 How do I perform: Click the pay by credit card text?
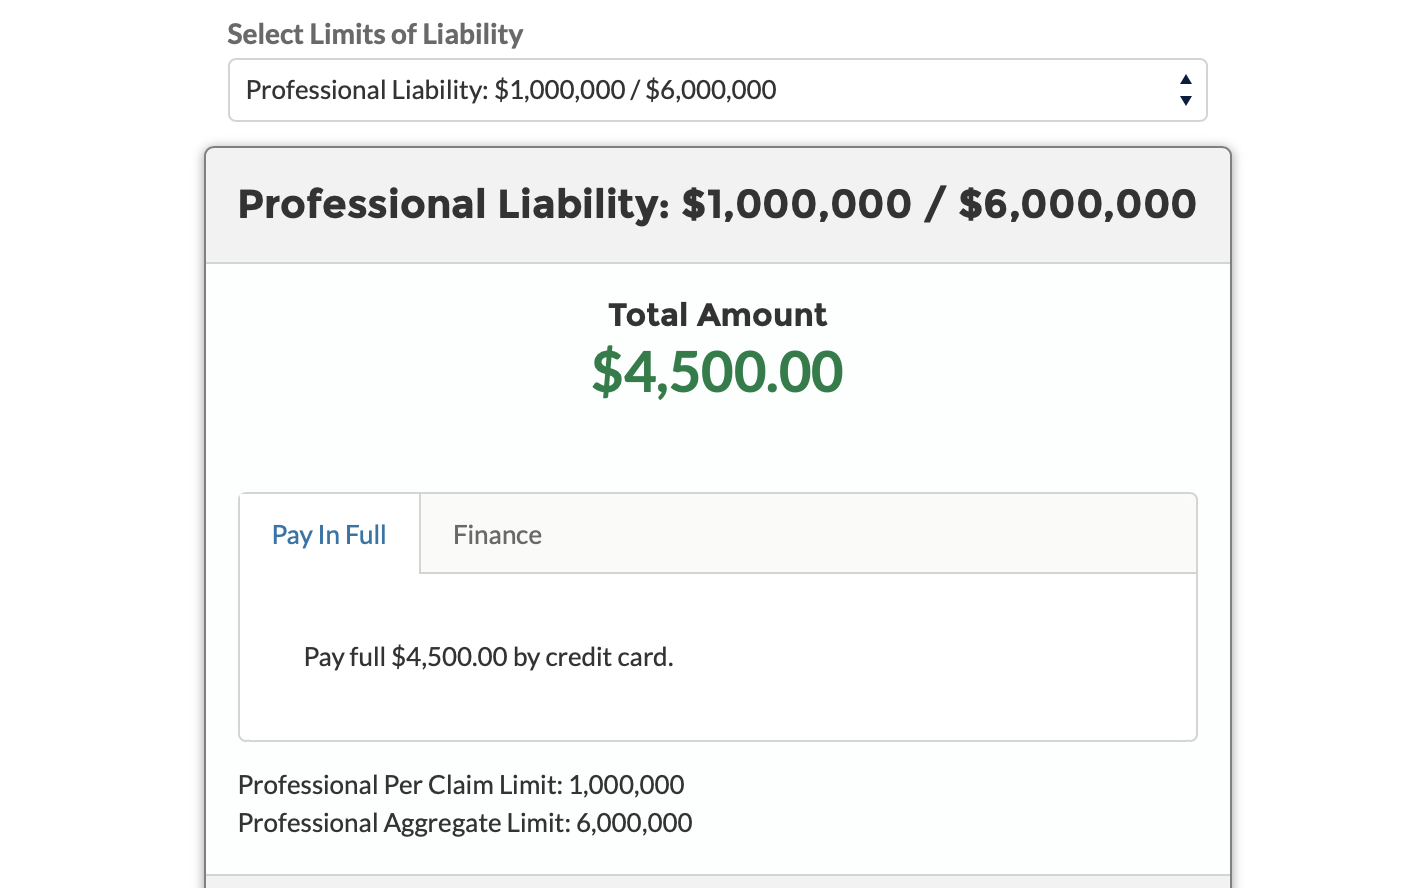(488, 657)
